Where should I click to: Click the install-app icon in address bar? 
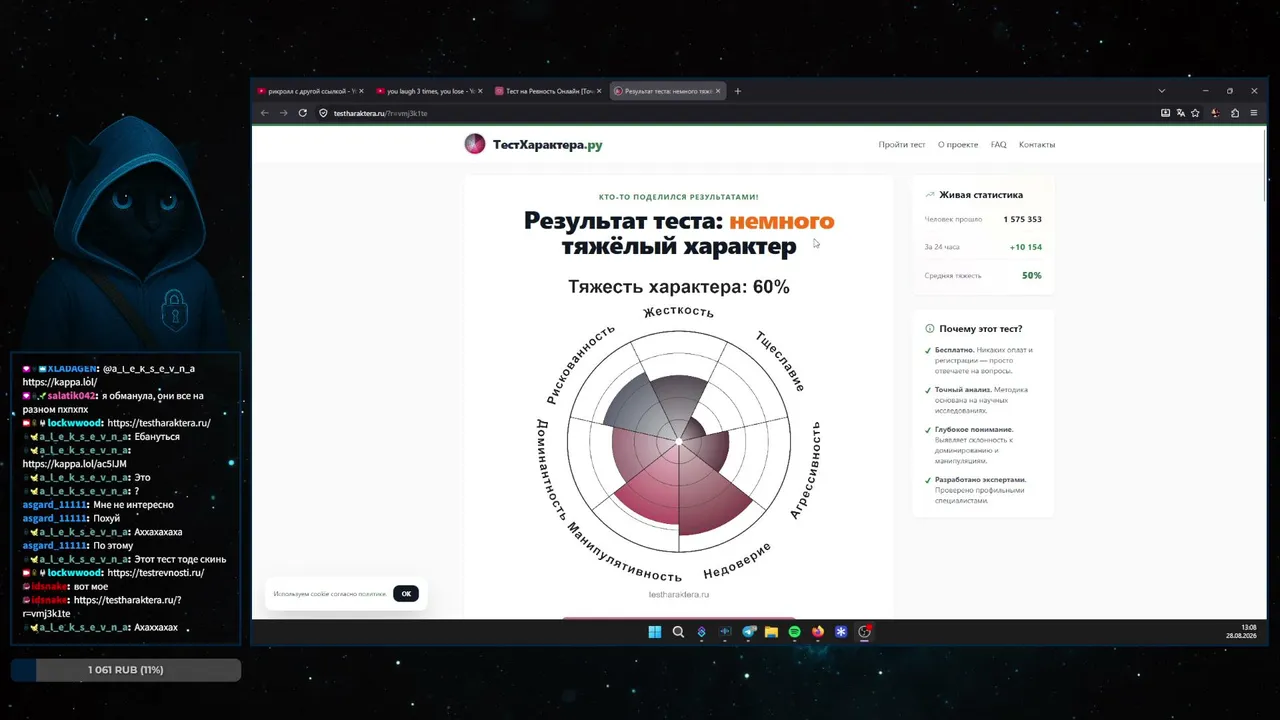pyautogui.click(x=1165, y=113)
